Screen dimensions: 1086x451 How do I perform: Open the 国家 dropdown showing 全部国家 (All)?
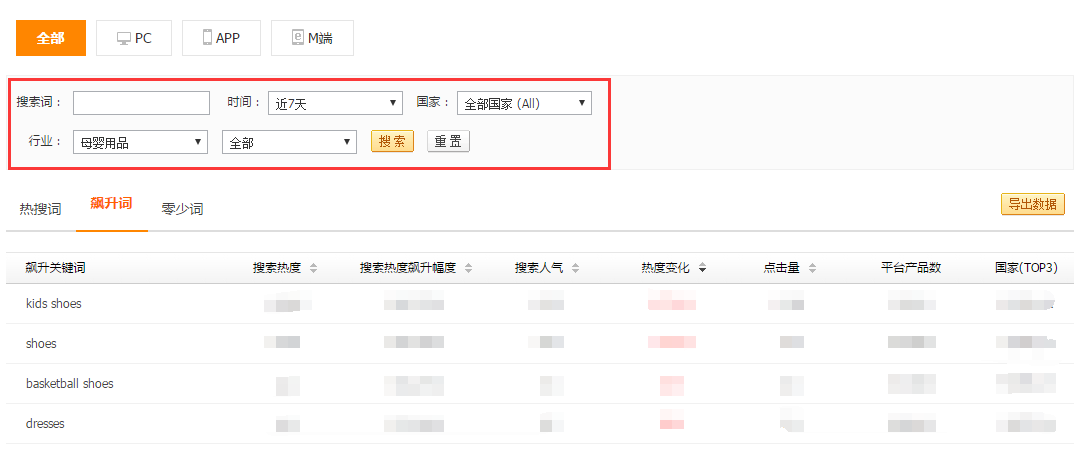[x=524, y=103]
